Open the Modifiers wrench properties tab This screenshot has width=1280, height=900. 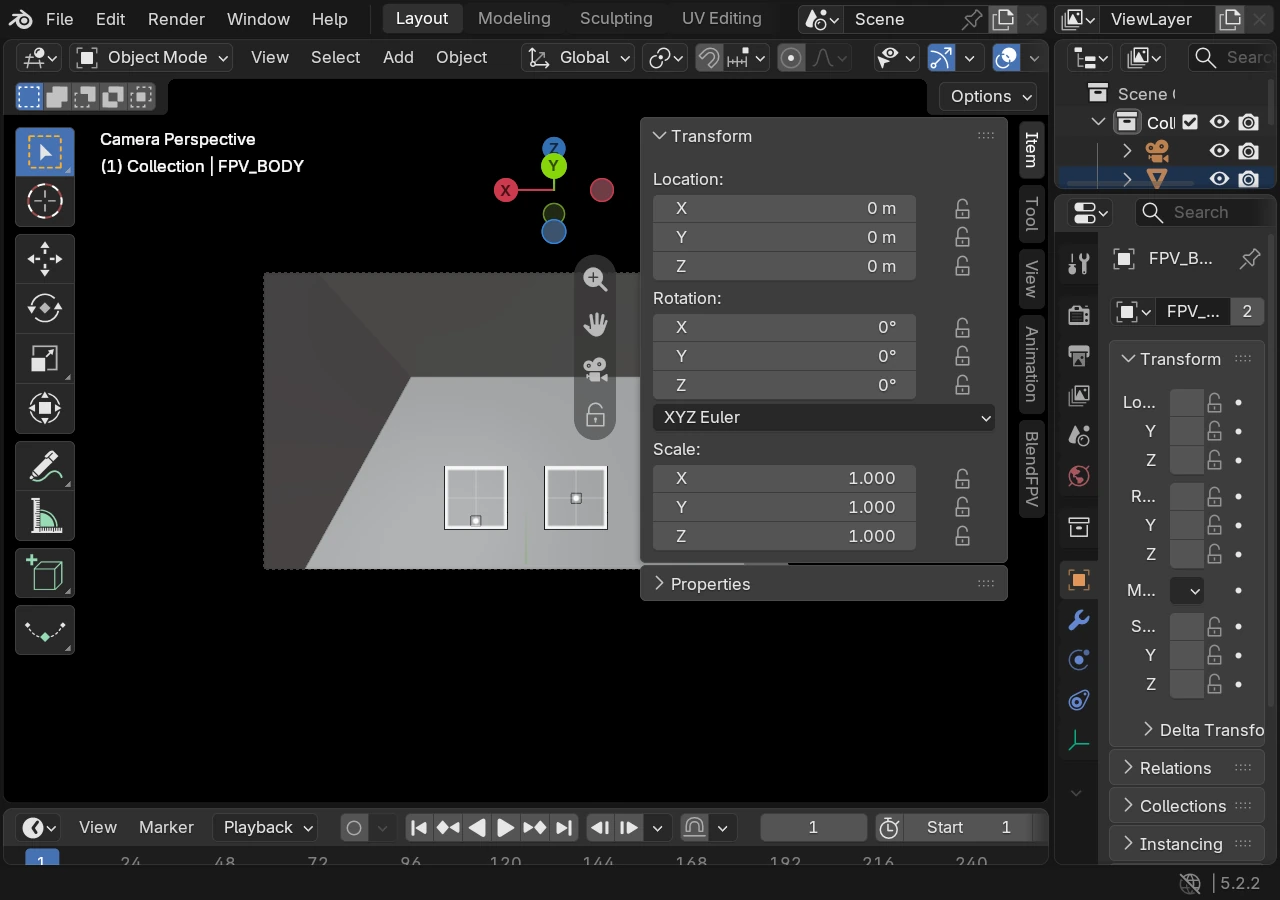[x=1078, y=621]
